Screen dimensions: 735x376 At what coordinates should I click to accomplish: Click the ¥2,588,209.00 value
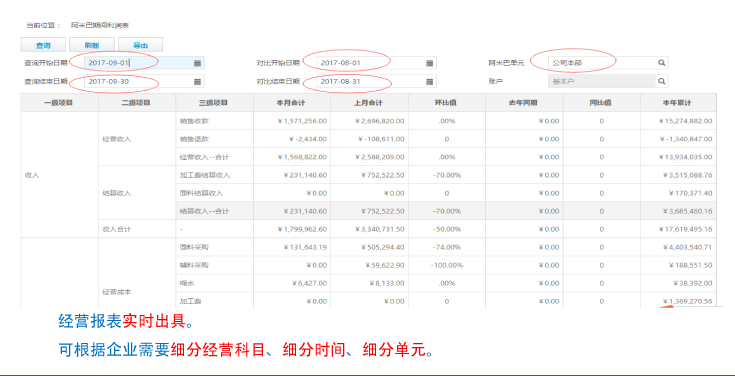pyautogui.click(x=379, y=157)
